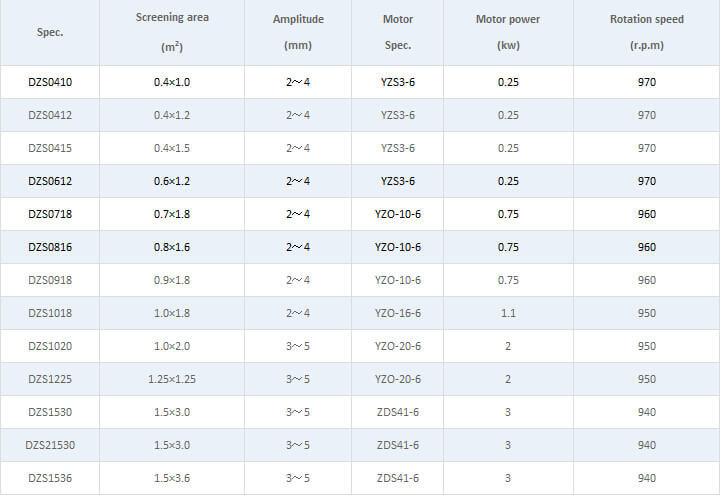Select the DZS0412 row label

coord(50,115)
